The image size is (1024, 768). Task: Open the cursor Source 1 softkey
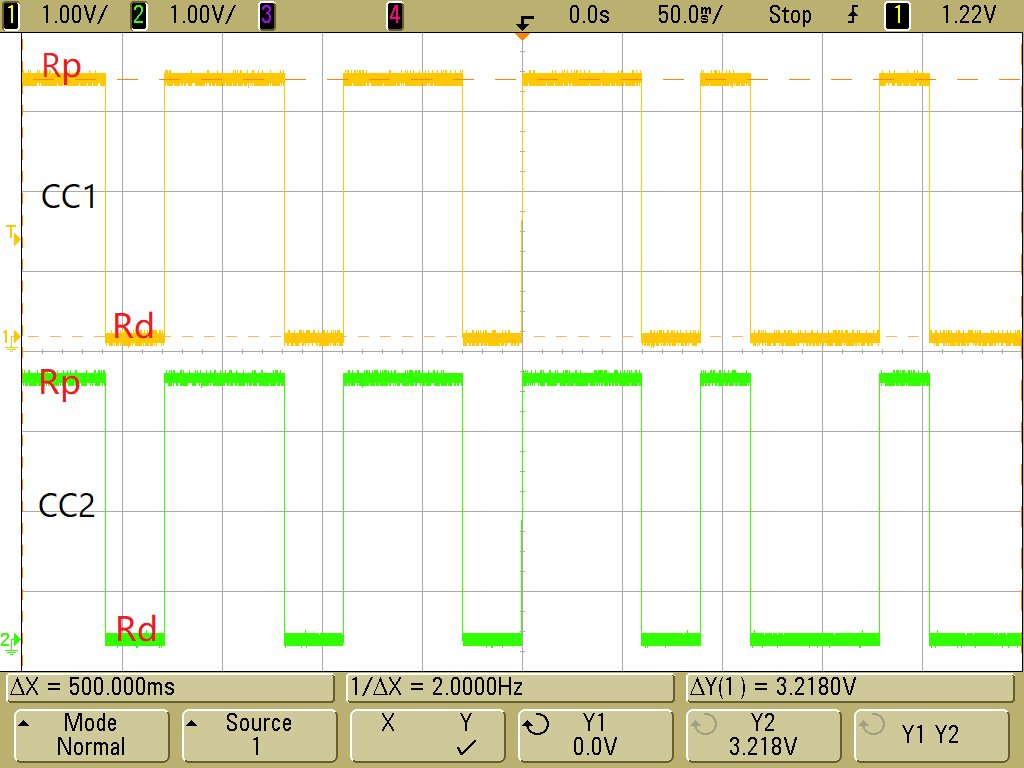tap(259, 735)
